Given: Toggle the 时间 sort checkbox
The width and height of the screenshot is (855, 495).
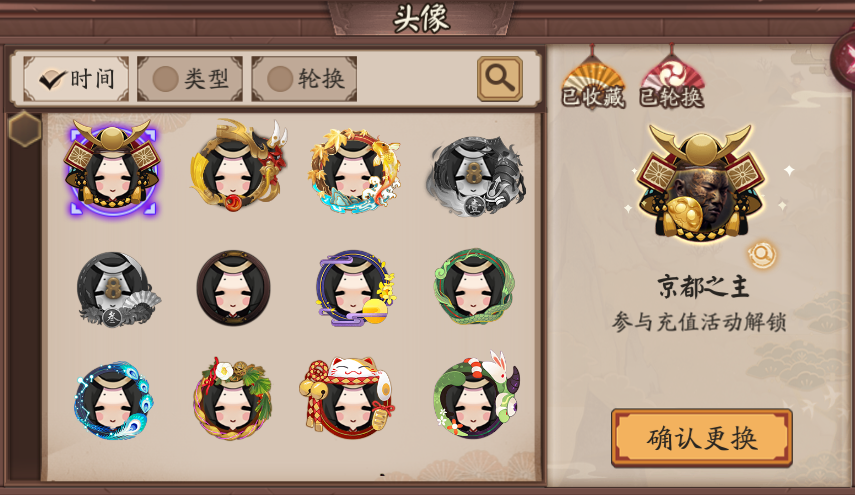Looking at the screenshot, I should tap(76, 79).
